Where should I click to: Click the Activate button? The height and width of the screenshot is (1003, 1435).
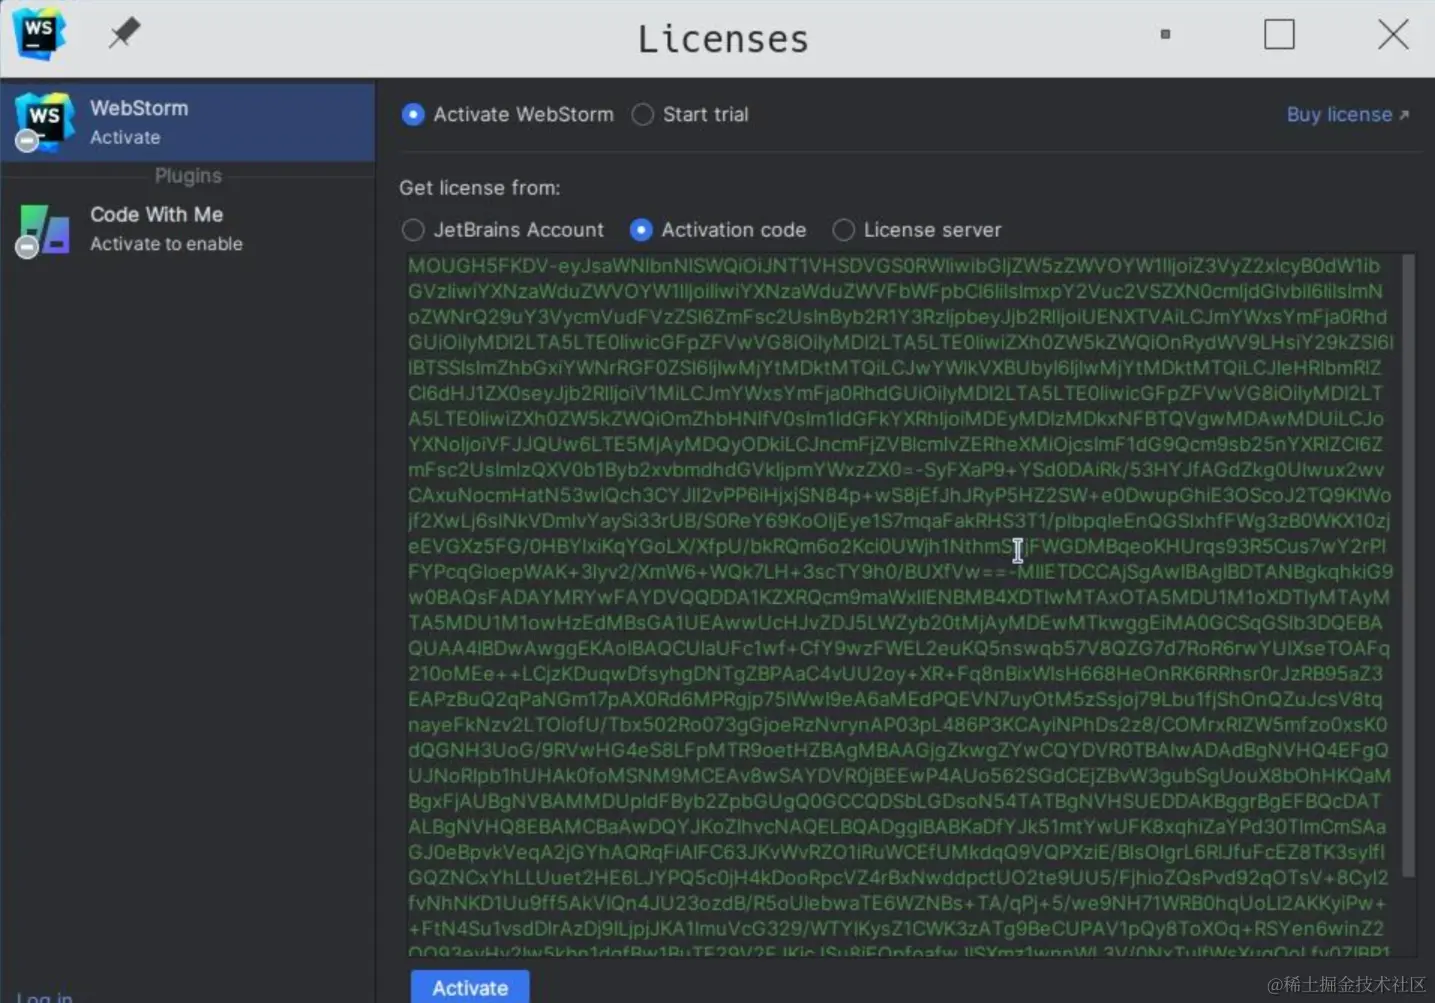pyautogui.click(x=470, y=987)
